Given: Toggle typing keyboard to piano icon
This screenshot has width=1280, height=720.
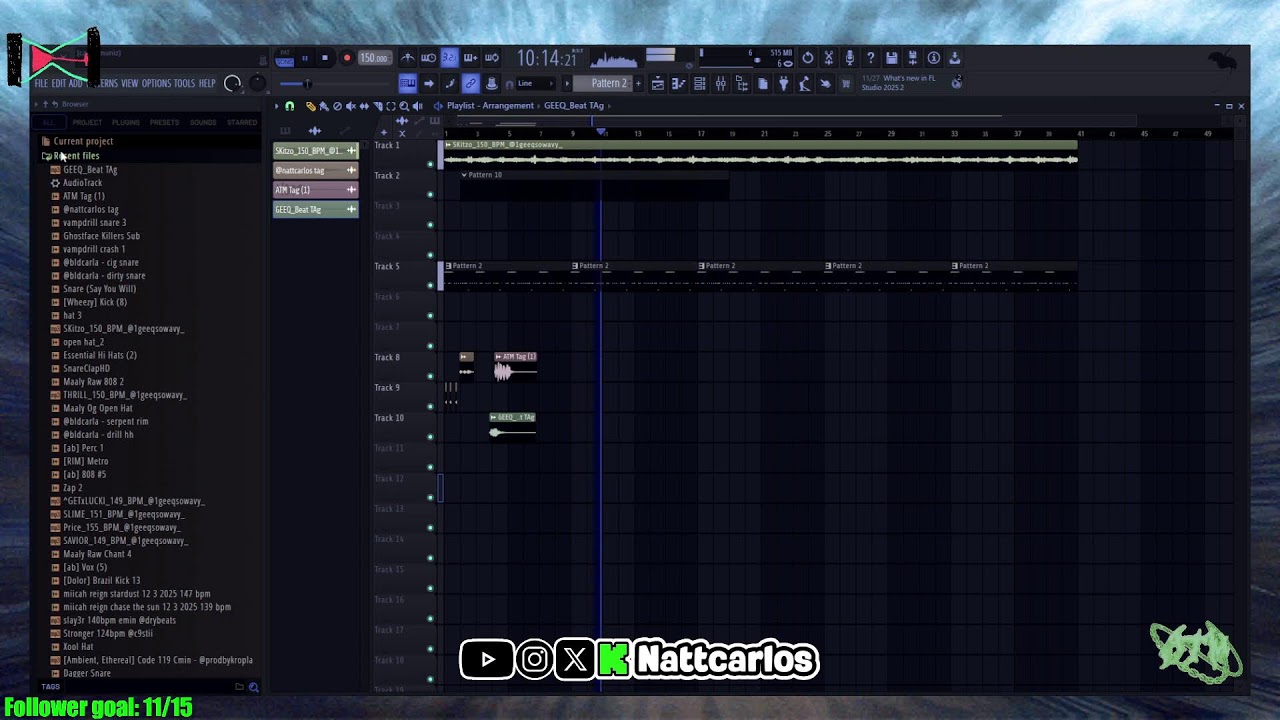Looking at the screenshot, I should tap(408, 84).
